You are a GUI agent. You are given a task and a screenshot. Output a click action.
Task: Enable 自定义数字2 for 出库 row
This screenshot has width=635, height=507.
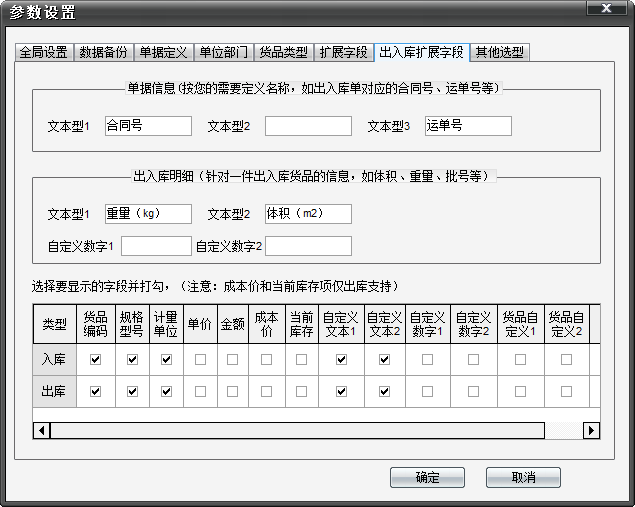473,392
